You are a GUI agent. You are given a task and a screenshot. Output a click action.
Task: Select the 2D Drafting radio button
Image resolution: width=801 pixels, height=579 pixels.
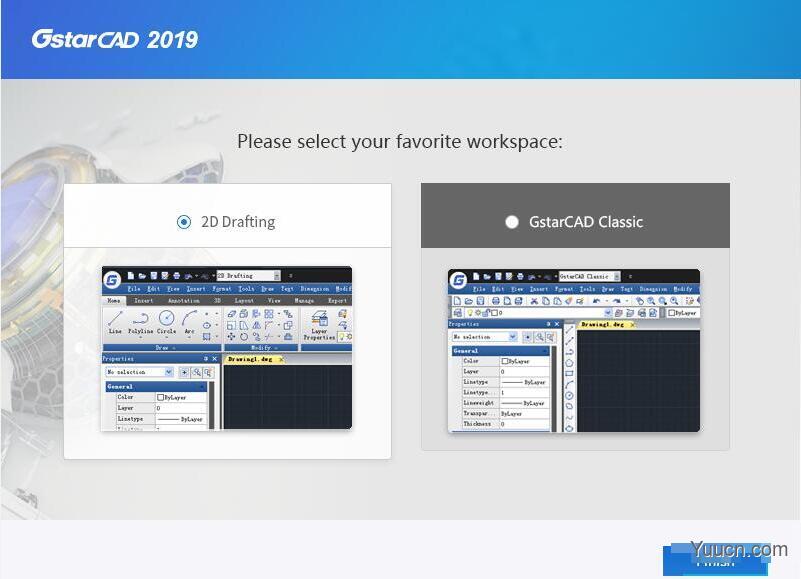184,222
